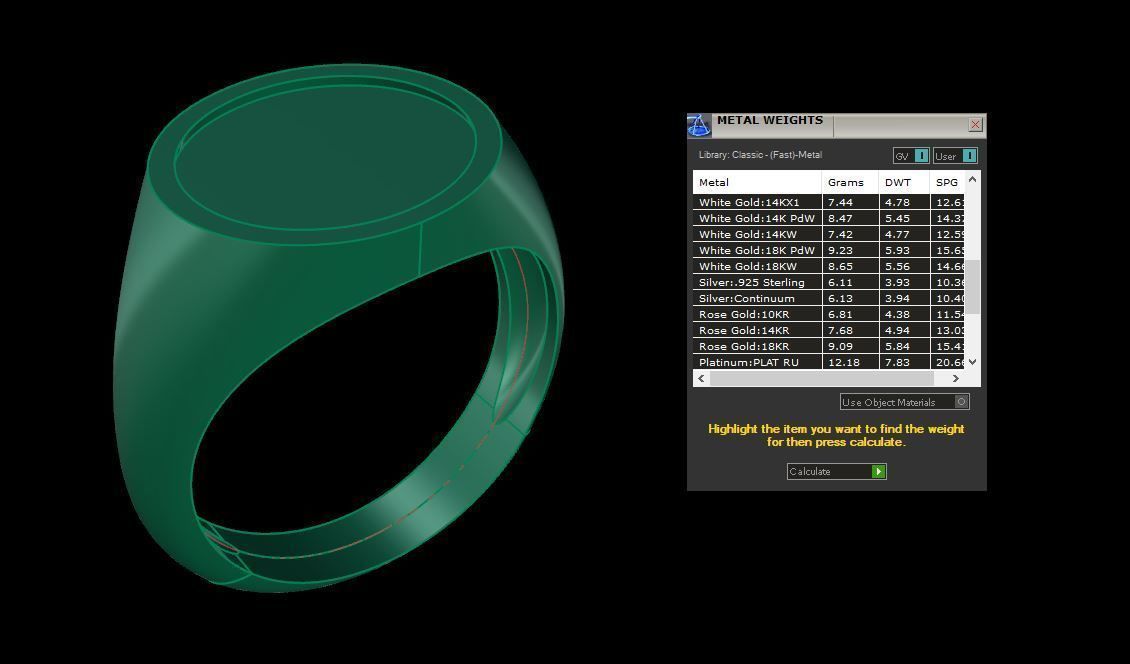1130x664 pixels.
Task: Select the Platinum:PLAT RU row
Action: click(x=829, y=362)
